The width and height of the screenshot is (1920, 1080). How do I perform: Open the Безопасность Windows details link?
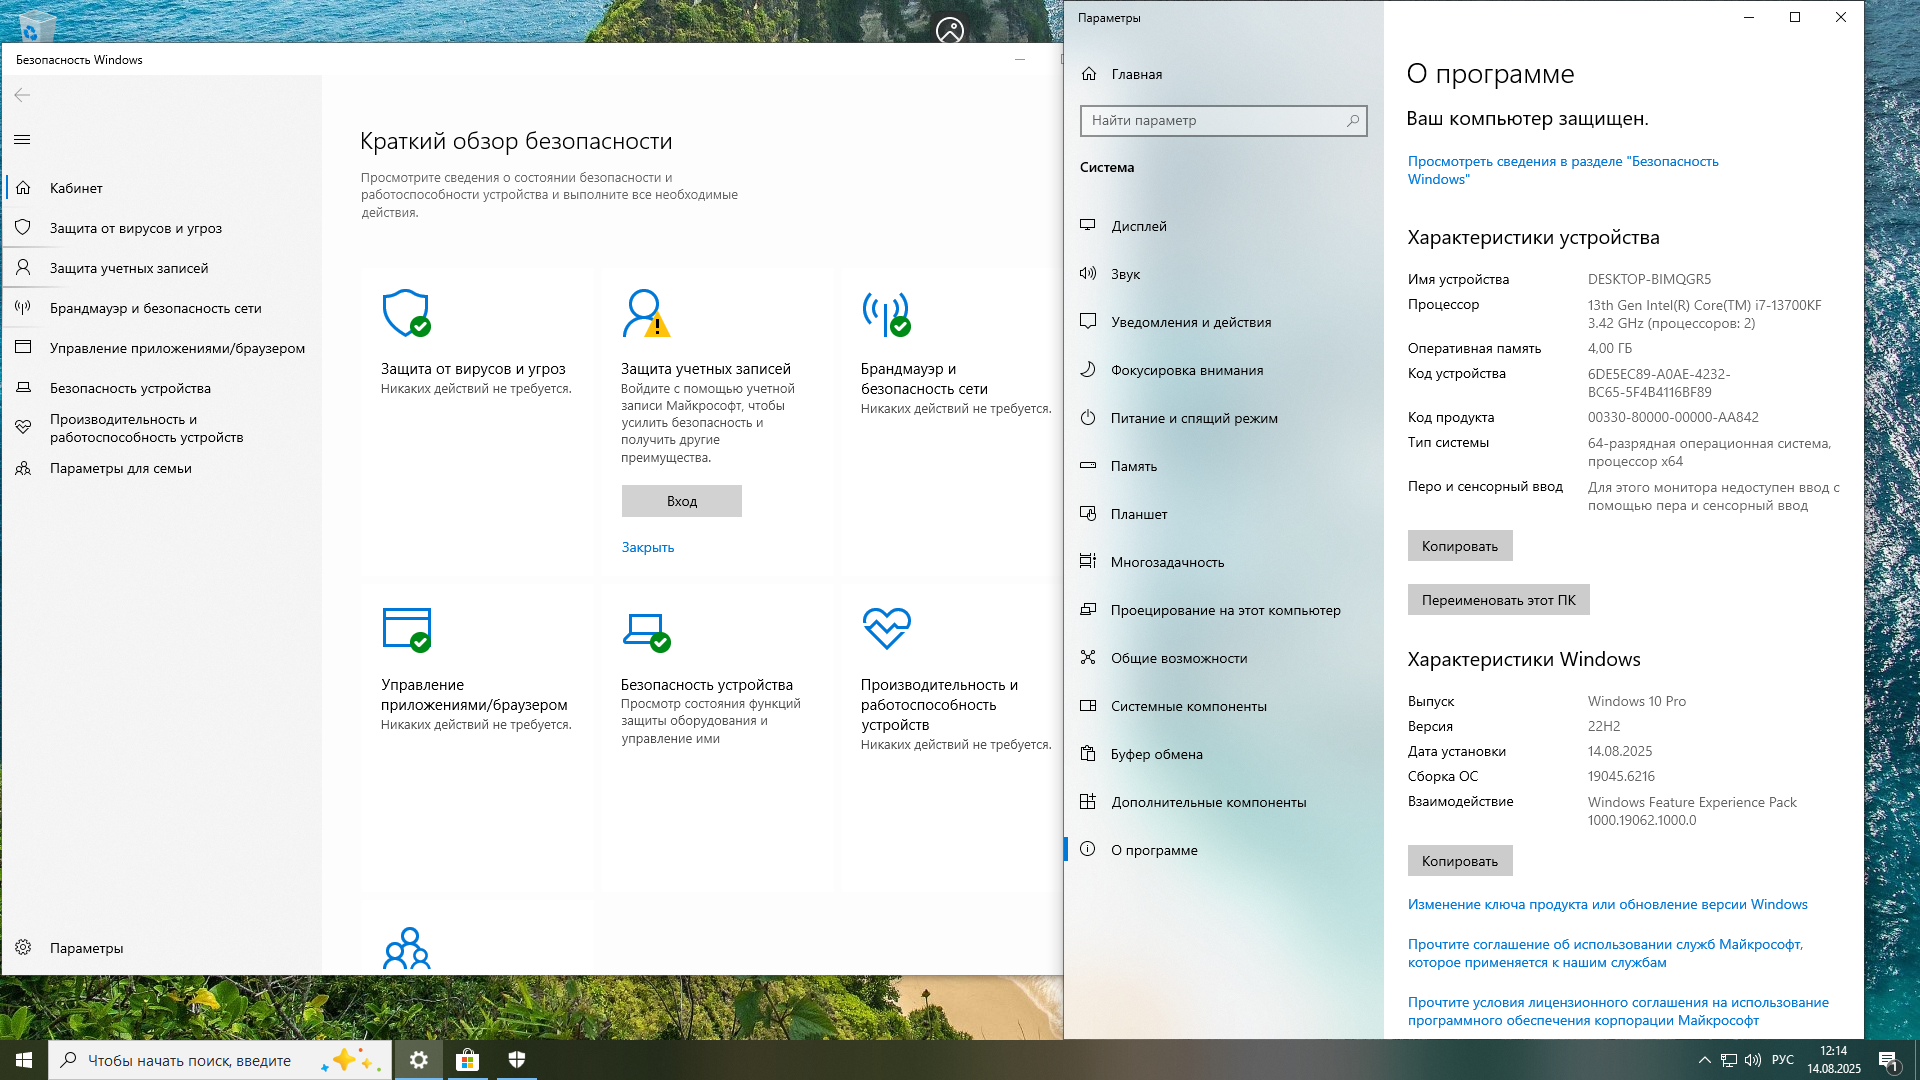click(1563, 170)
